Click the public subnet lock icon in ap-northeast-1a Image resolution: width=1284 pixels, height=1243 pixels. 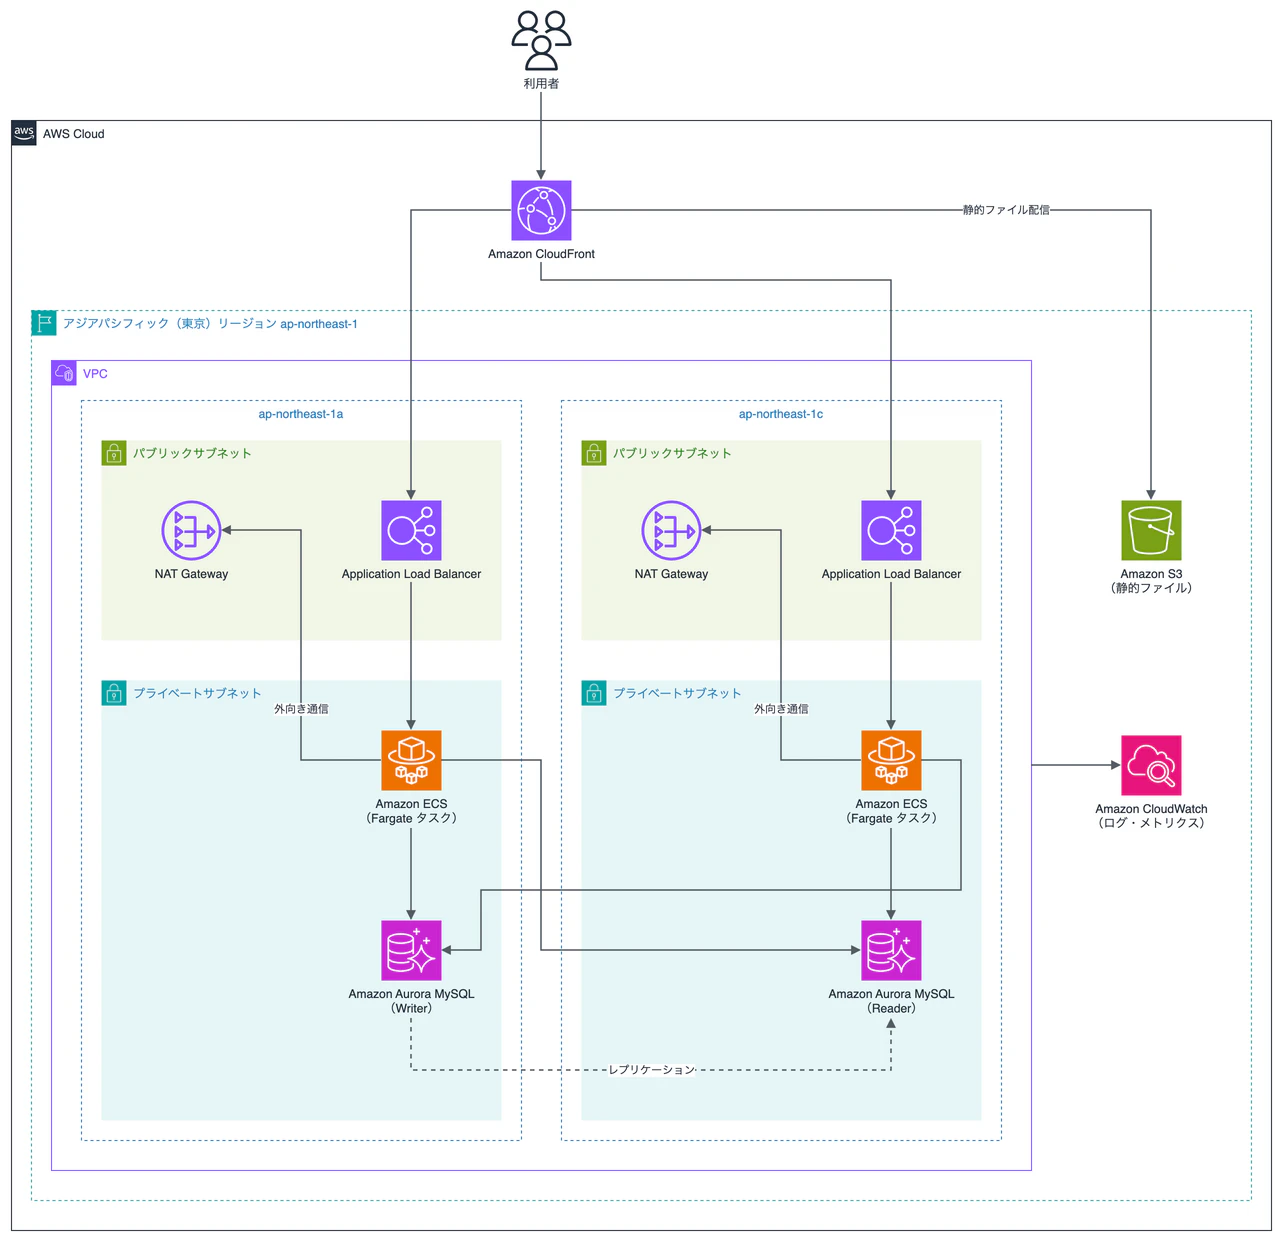(x=114, y=453)
